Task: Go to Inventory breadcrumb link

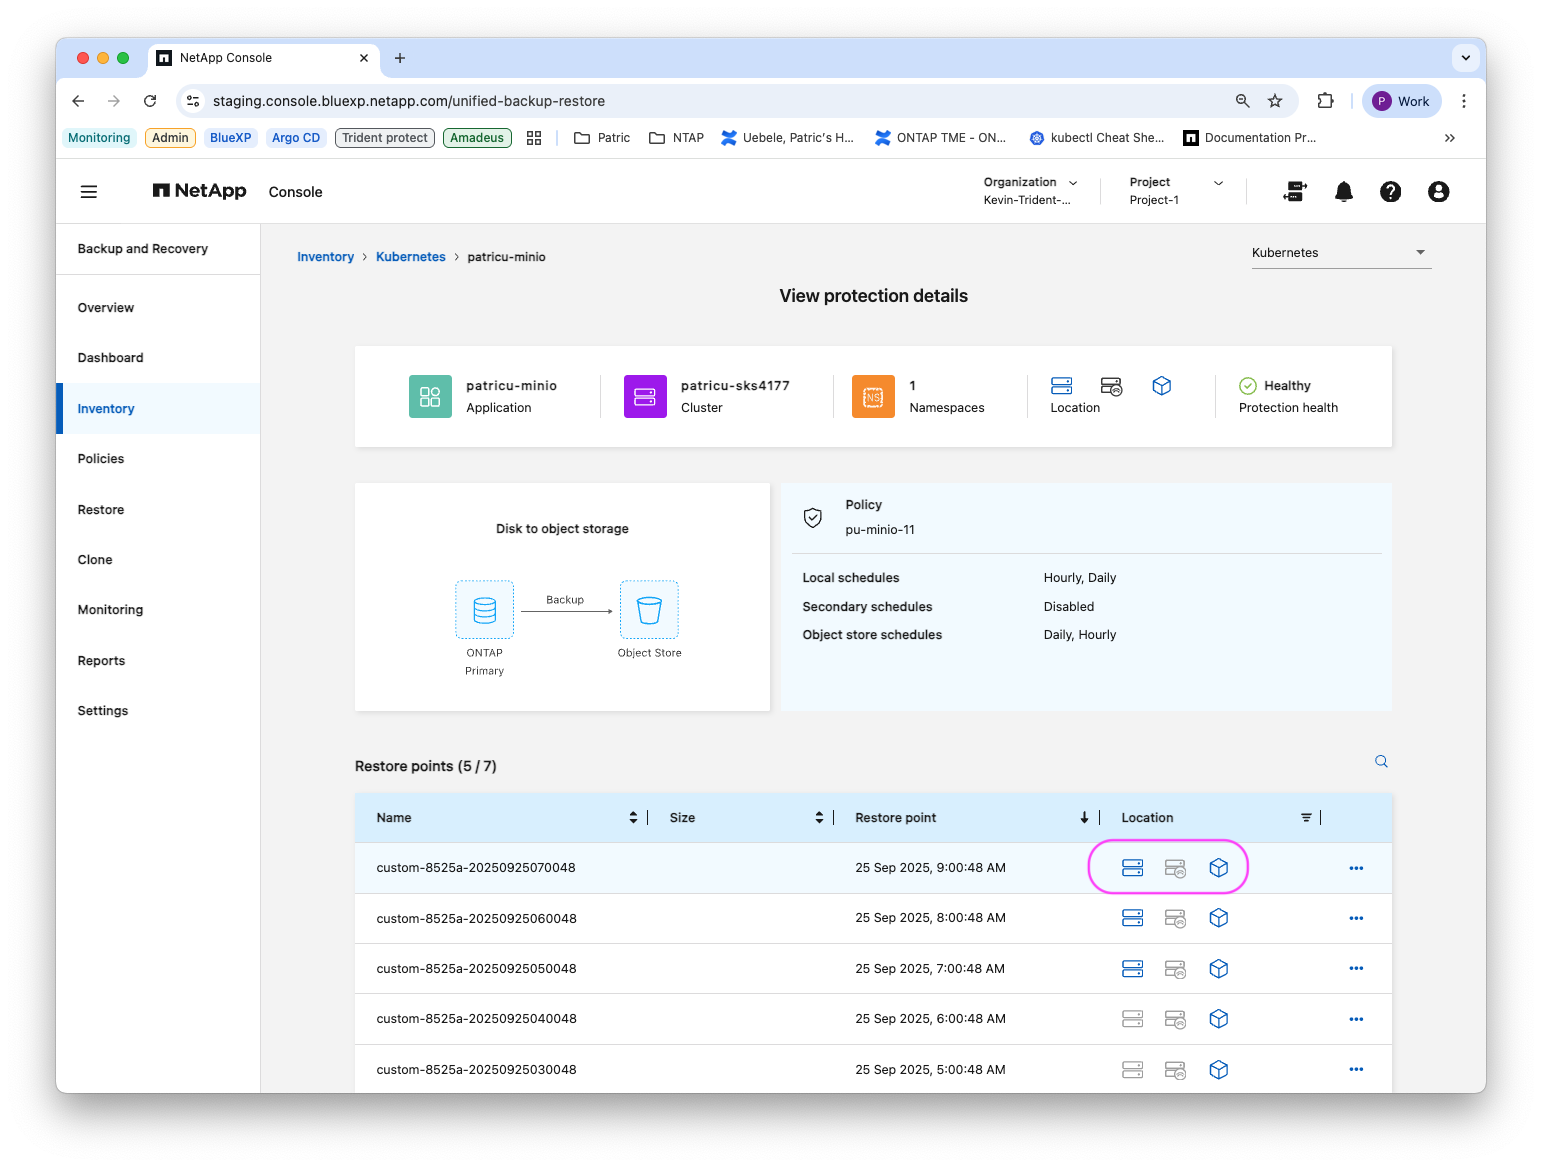Action: tap(325, 257)
